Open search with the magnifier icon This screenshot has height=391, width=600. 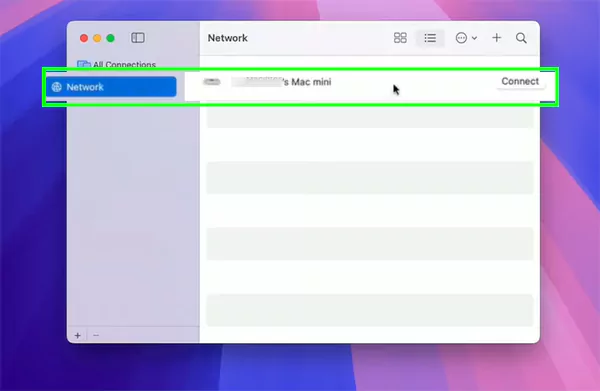click(x=521, y=38)
